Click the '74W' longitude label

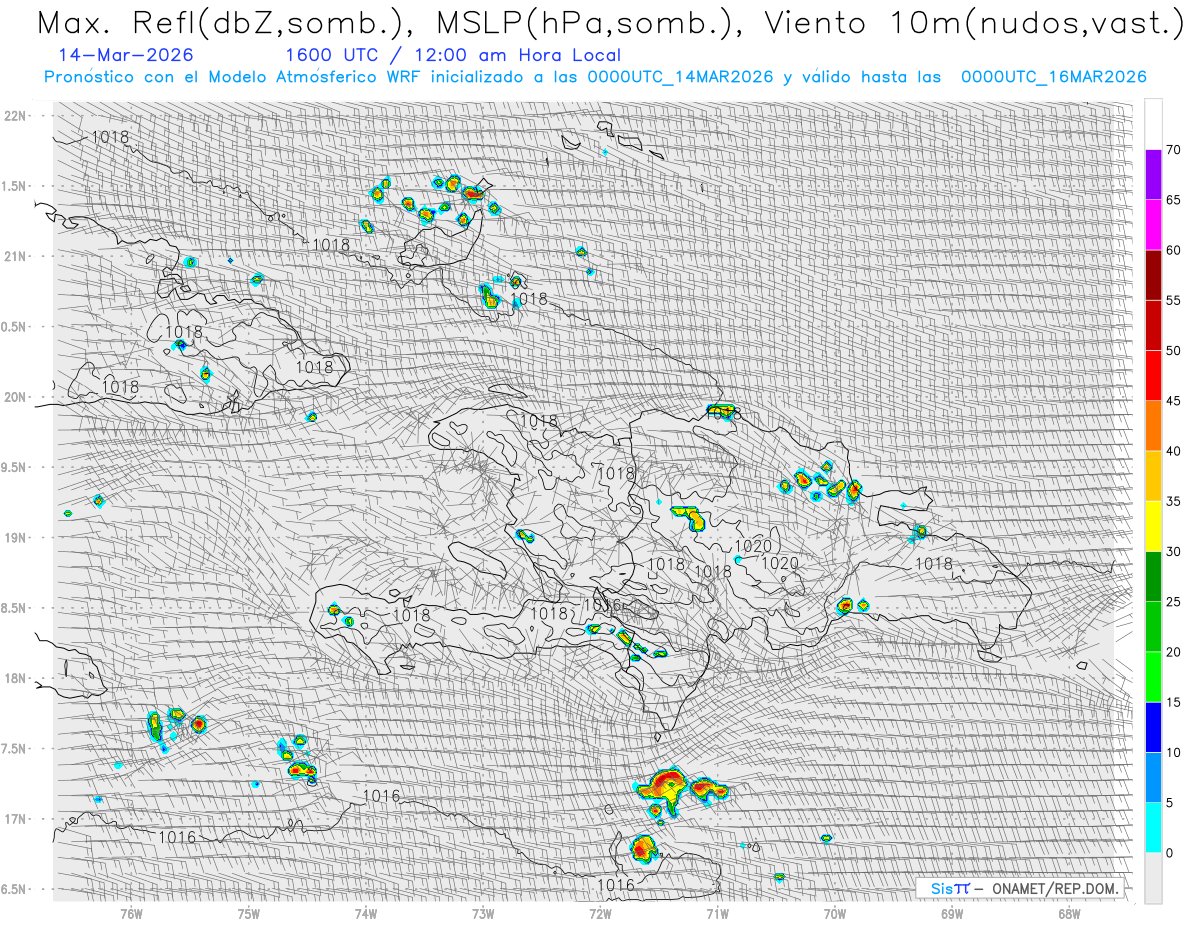pos(366,913)
